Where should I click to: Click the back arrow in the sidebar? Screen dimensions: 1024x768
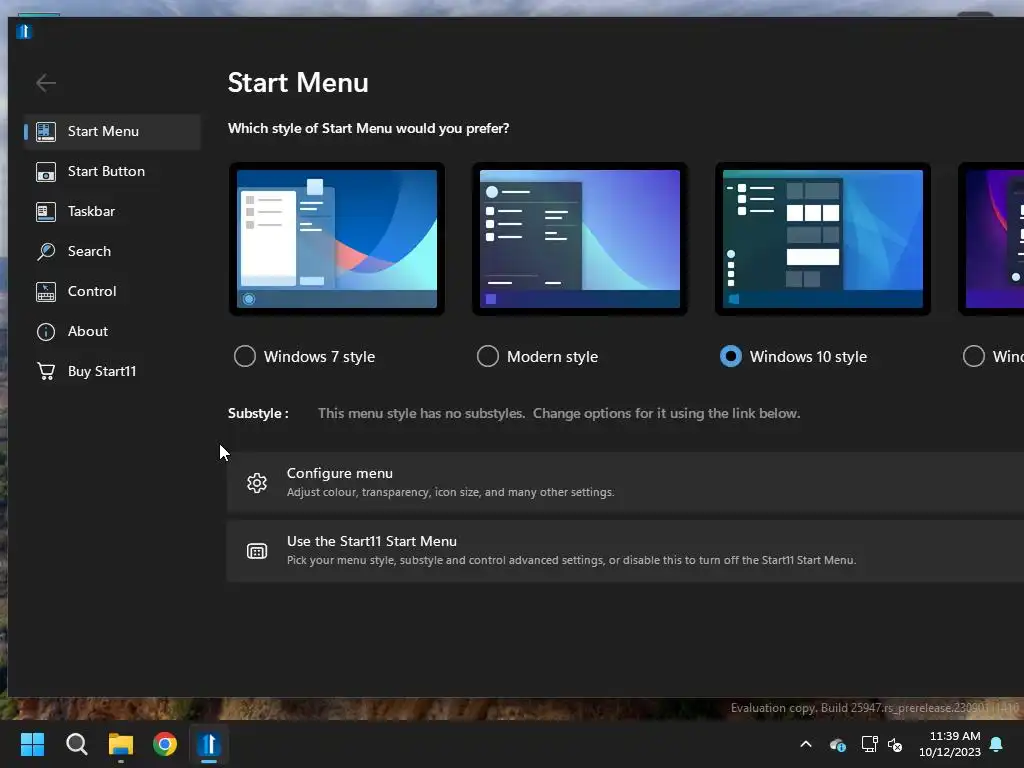pyautogui.click(x=46, y=83)
